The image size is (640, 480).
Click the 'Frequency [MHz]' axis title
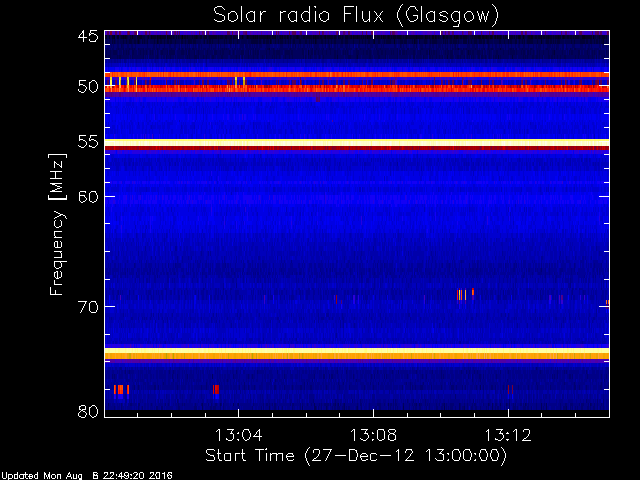click(57, 224)
